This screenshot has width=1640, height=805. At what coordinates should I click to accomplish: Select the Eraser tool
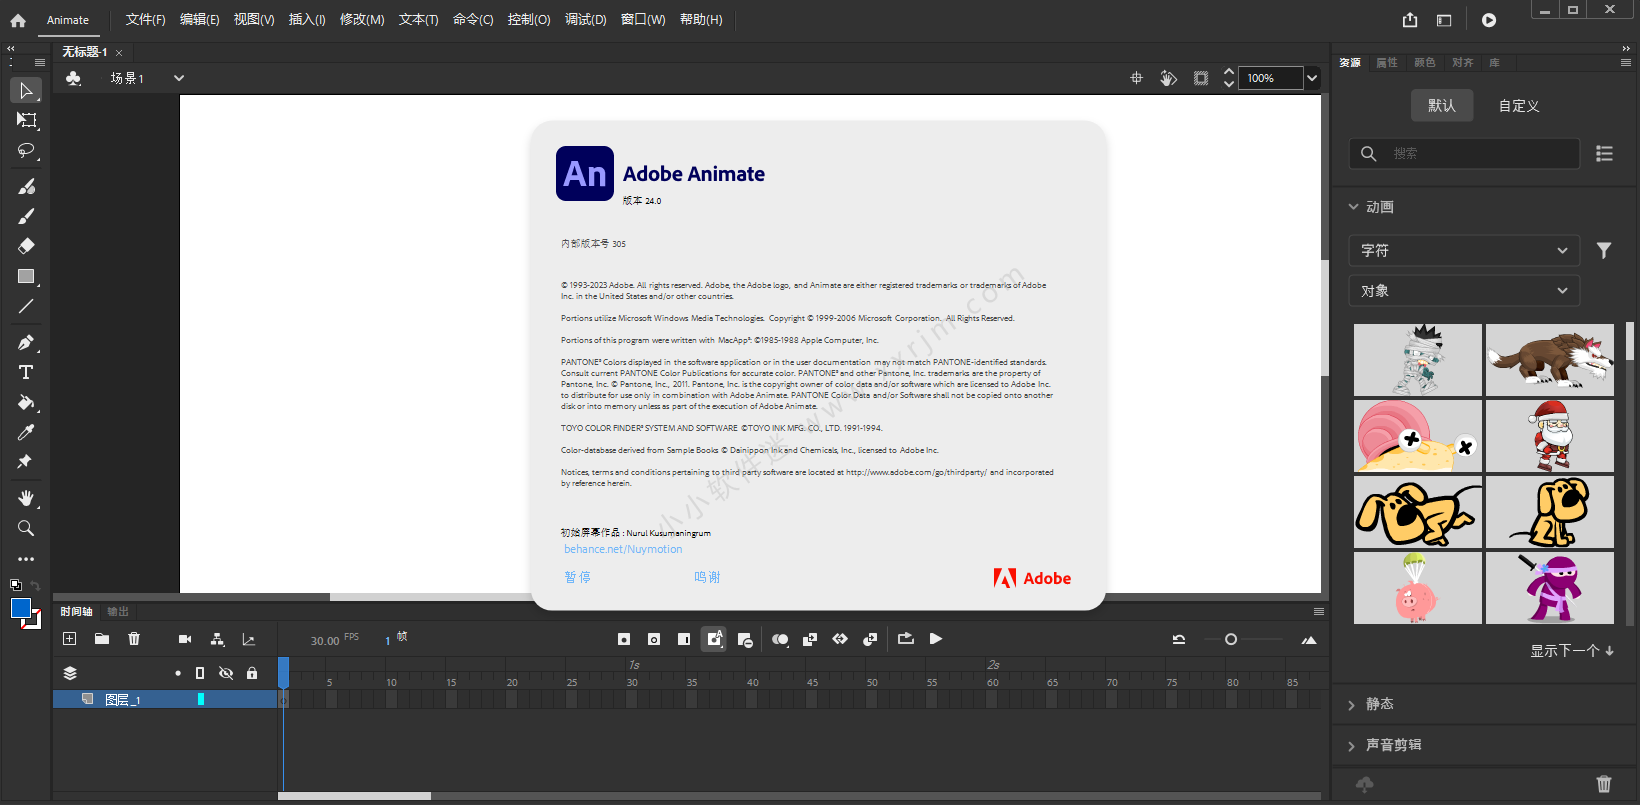tap(26, 246)
